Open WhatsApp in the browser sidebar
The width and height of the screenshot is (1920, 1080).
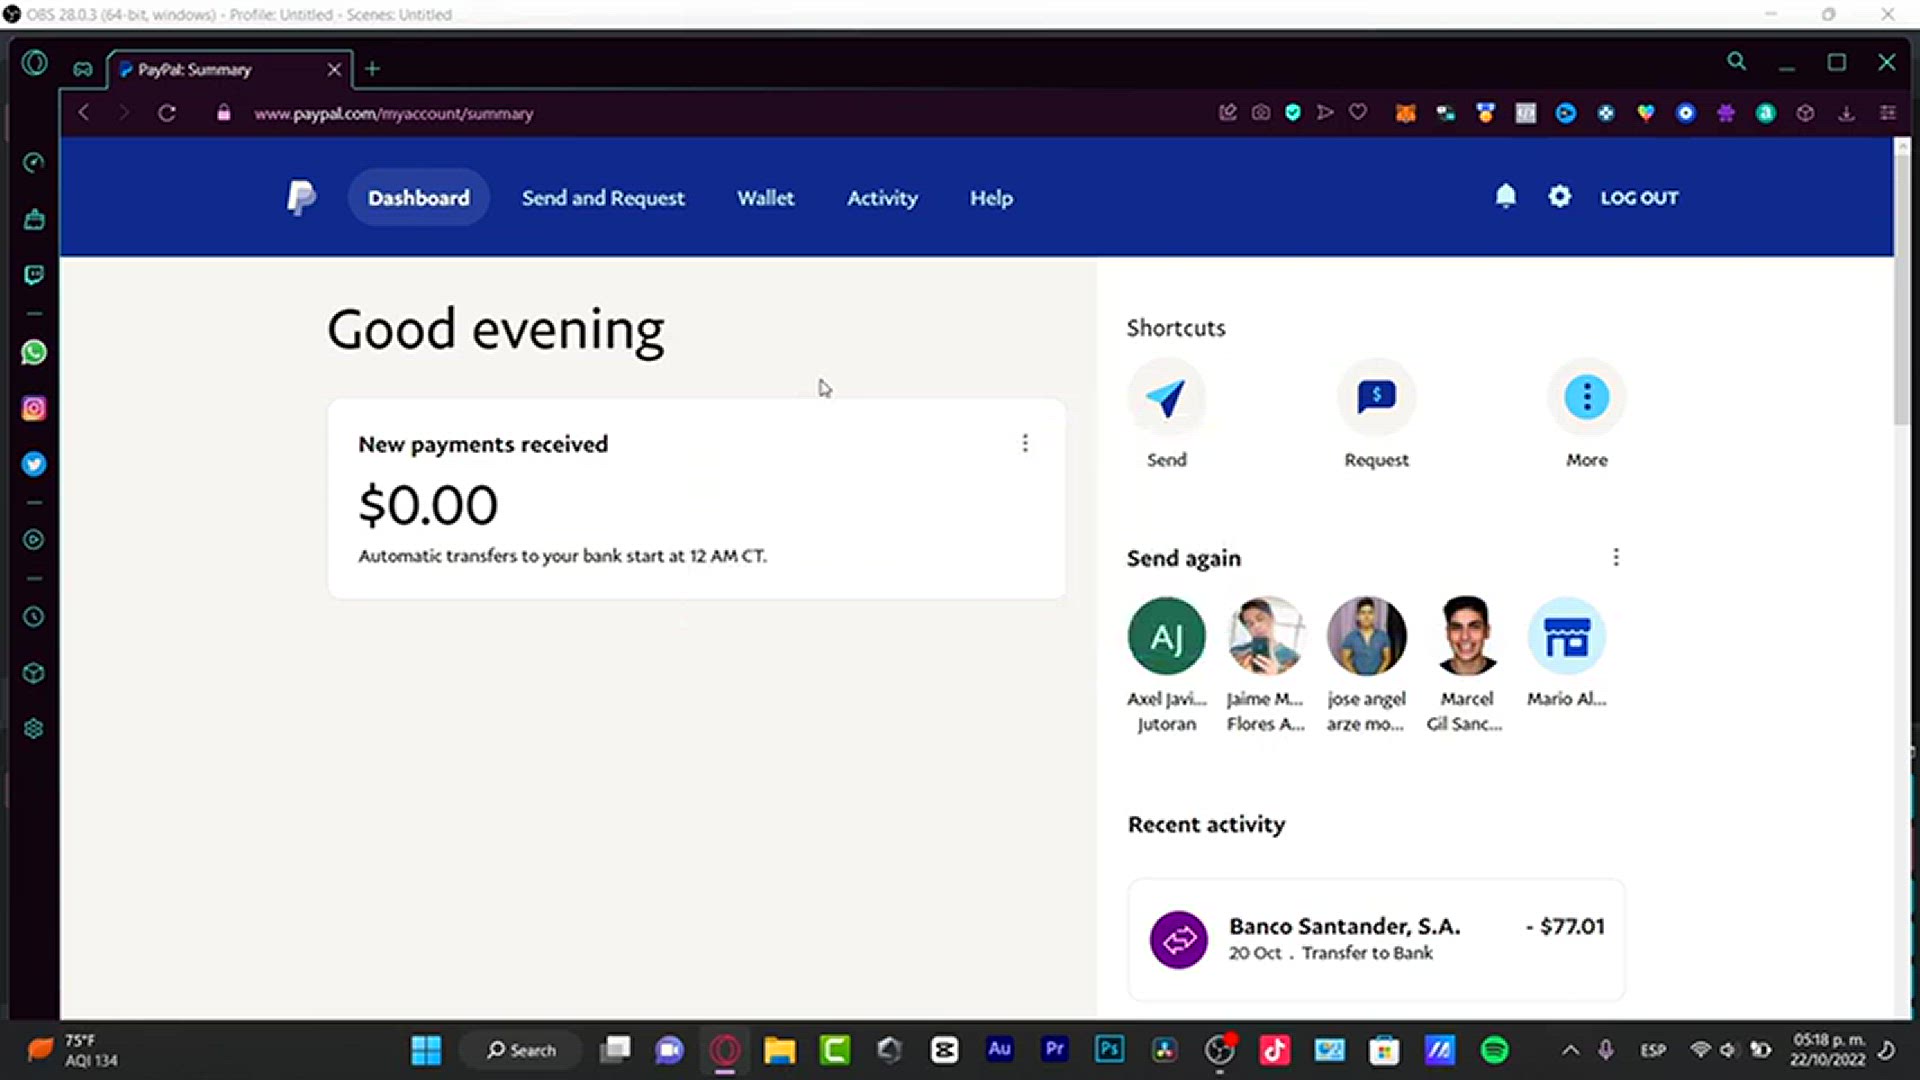point(34,352)
